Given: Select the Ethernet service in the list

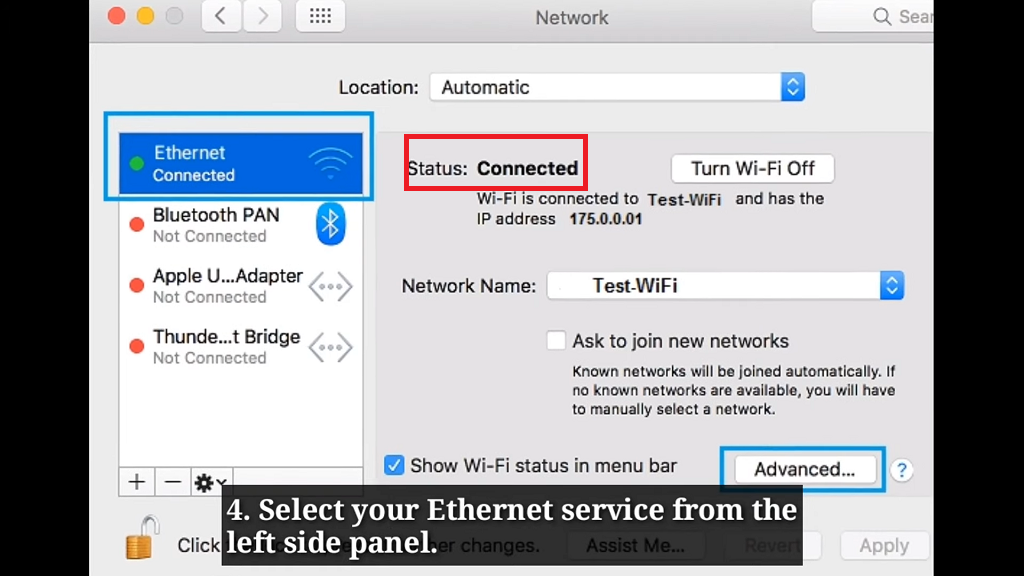Looking at the screenshot, I should pyautogui.click(x=241, y=163).
